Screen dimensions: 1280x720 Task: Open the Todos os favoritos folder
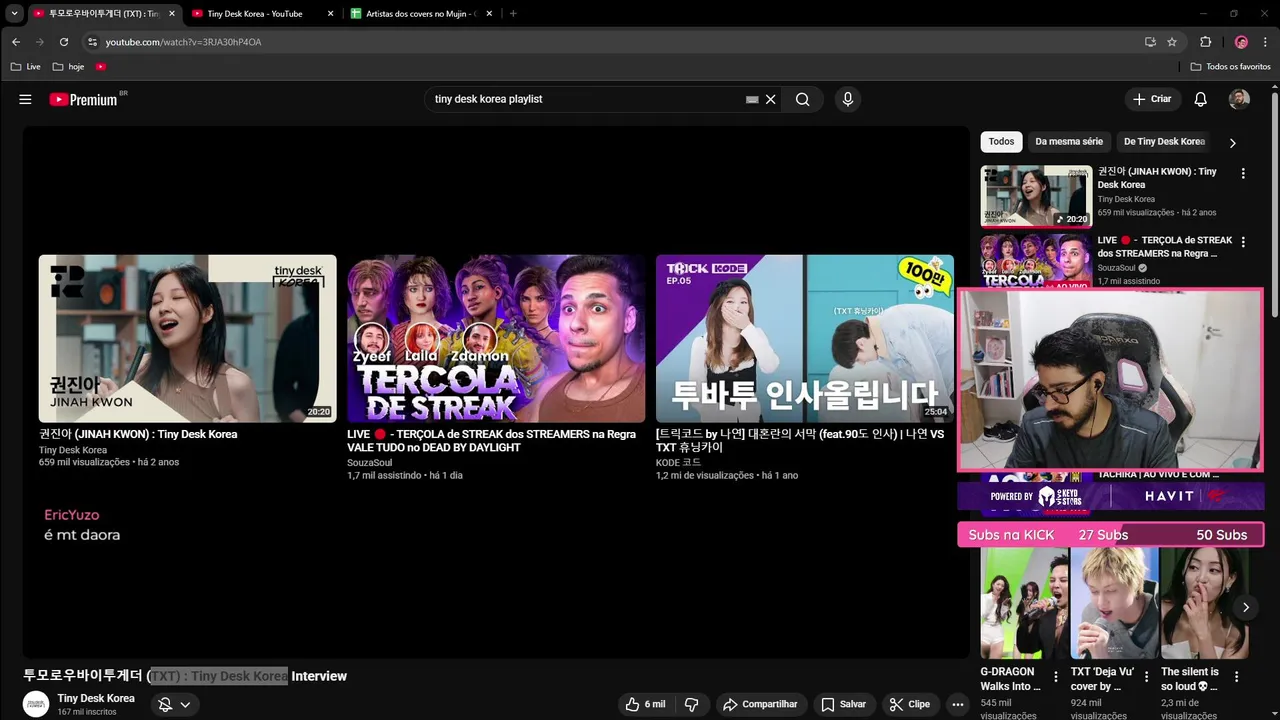(1230, 66)
